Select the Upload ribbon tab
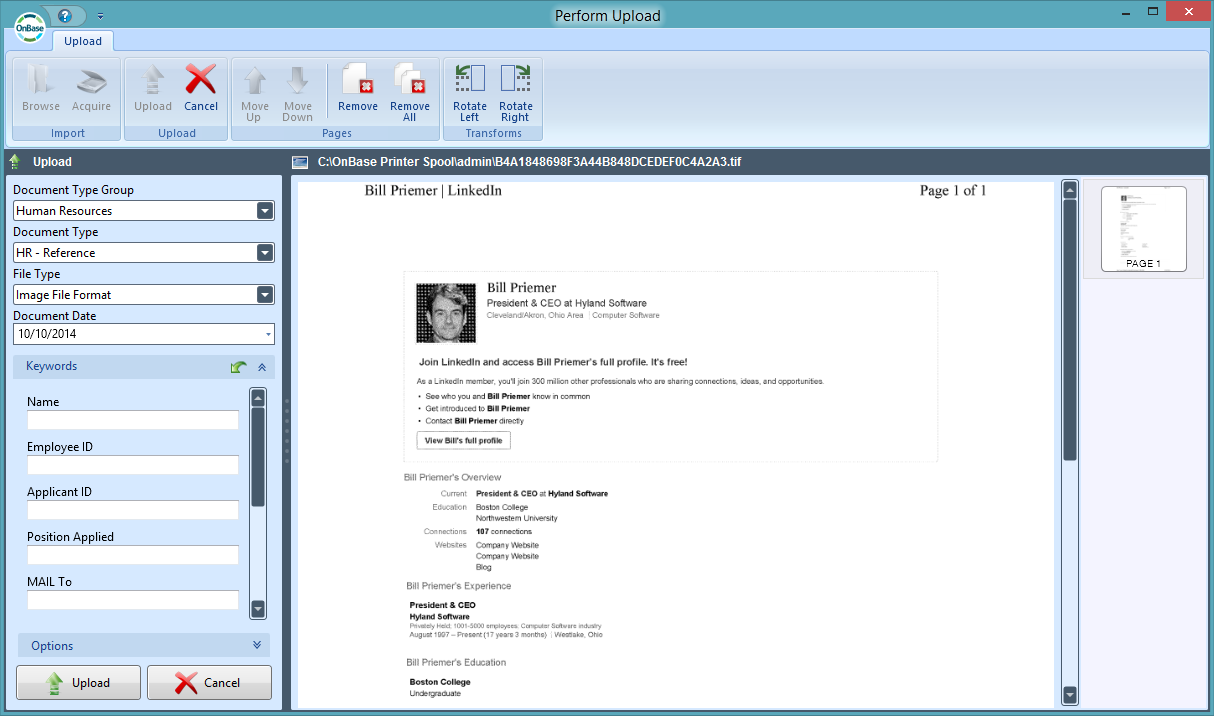The image size is (1214, 716). click(x=83, y=41)
